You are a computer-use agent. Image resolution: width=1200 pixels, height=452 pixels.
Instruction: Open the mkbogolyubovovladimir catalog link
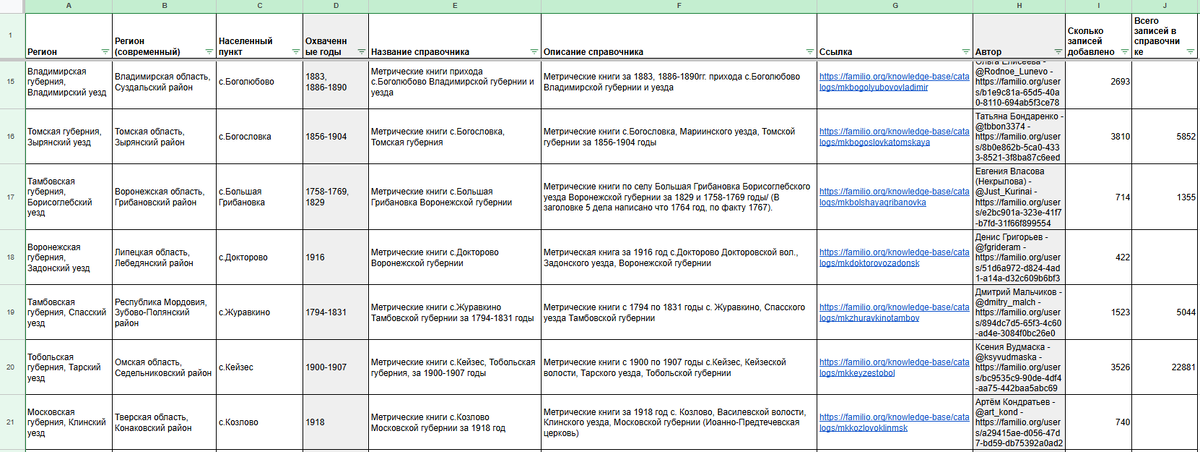pos(894,81)
